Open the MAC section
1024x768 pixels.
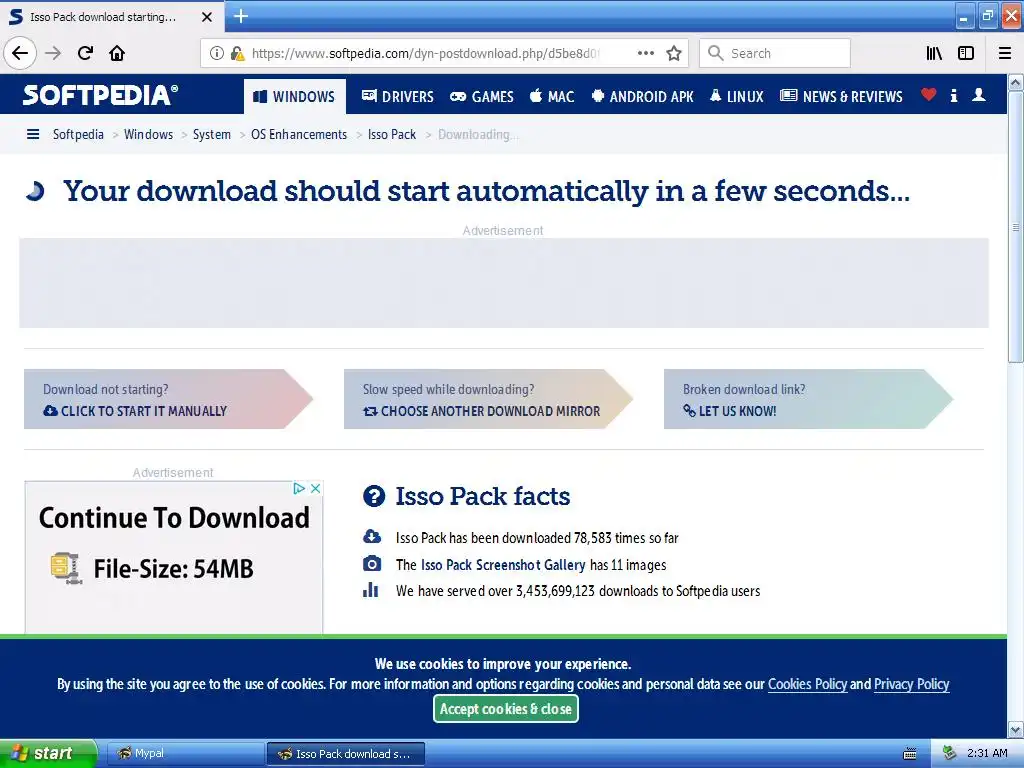click(x=552, y=97)
